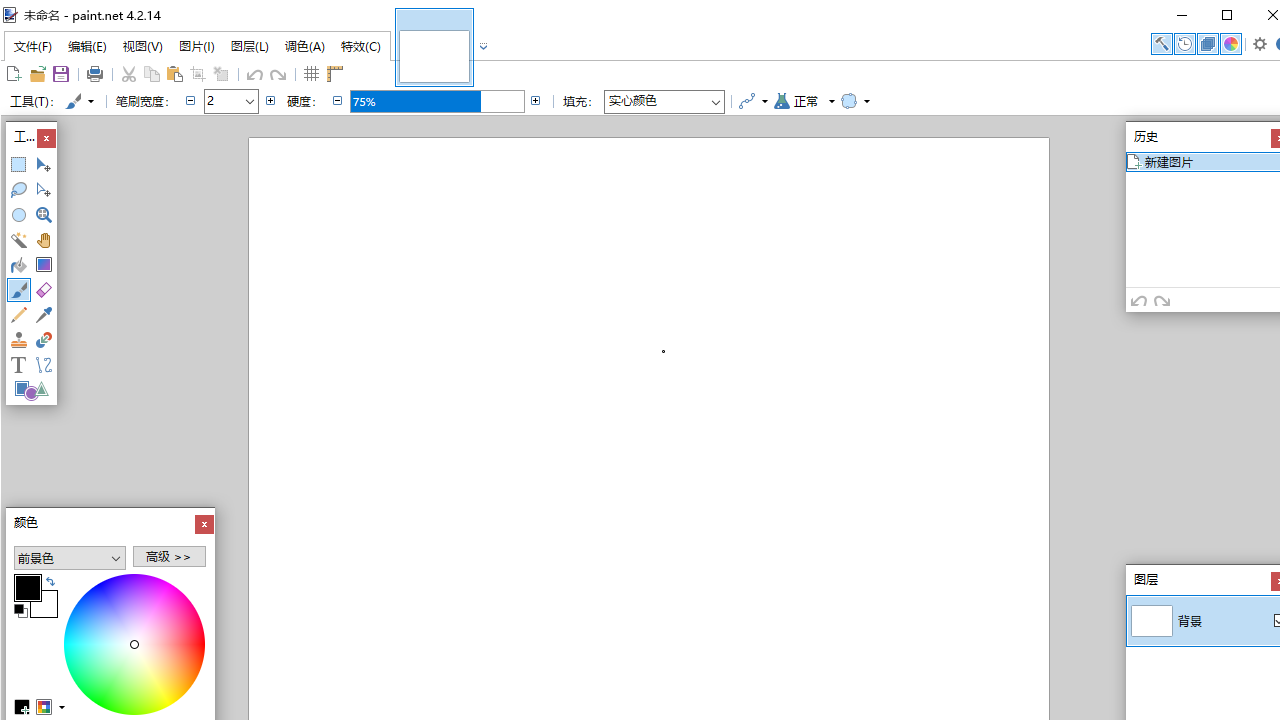
Task: Pick a color from the color wheel
Action: coord(134,644)
